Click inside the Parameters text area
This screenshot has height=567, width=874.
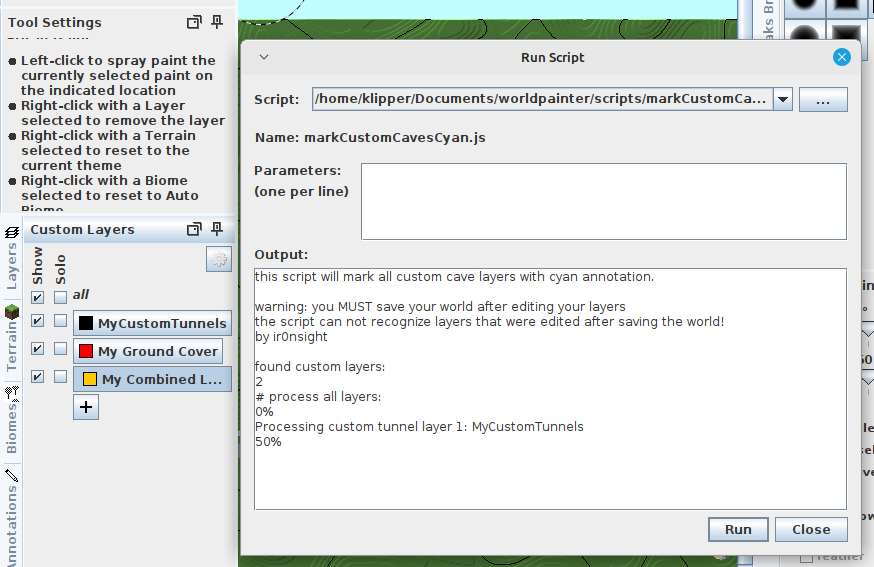click(603, 201)
